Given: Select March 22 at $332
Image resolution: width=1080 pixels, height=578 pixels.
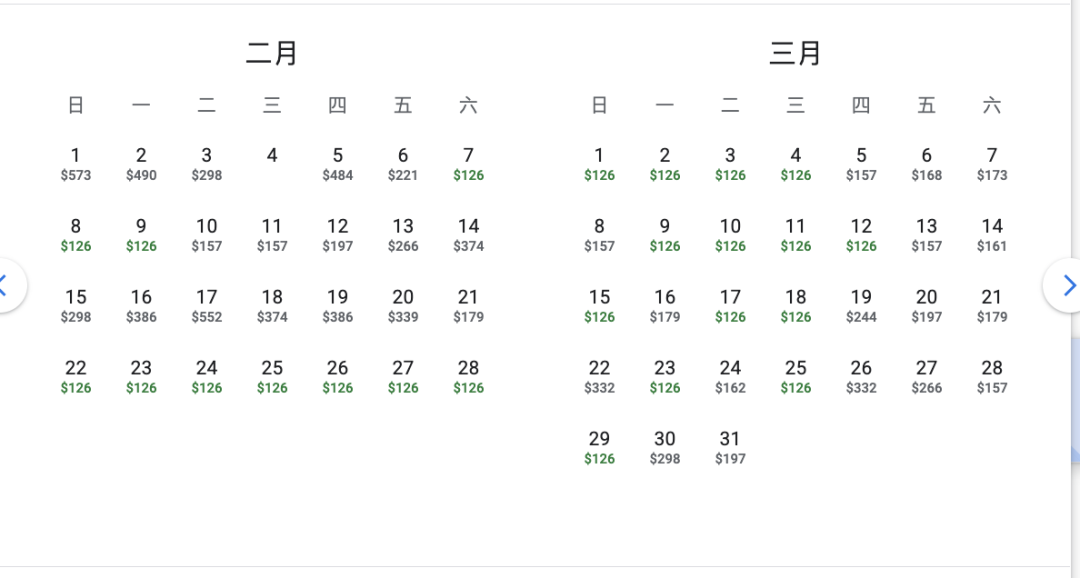Looking at the screenshot, I should (x=599, y=377).
